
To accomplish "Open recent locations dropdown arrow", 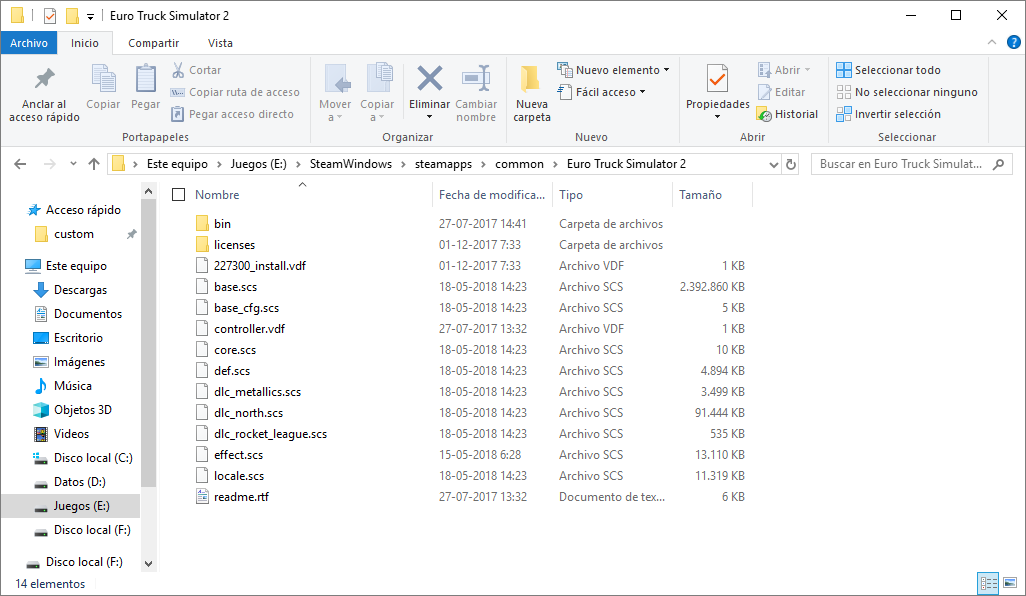I will pos(73,164).
